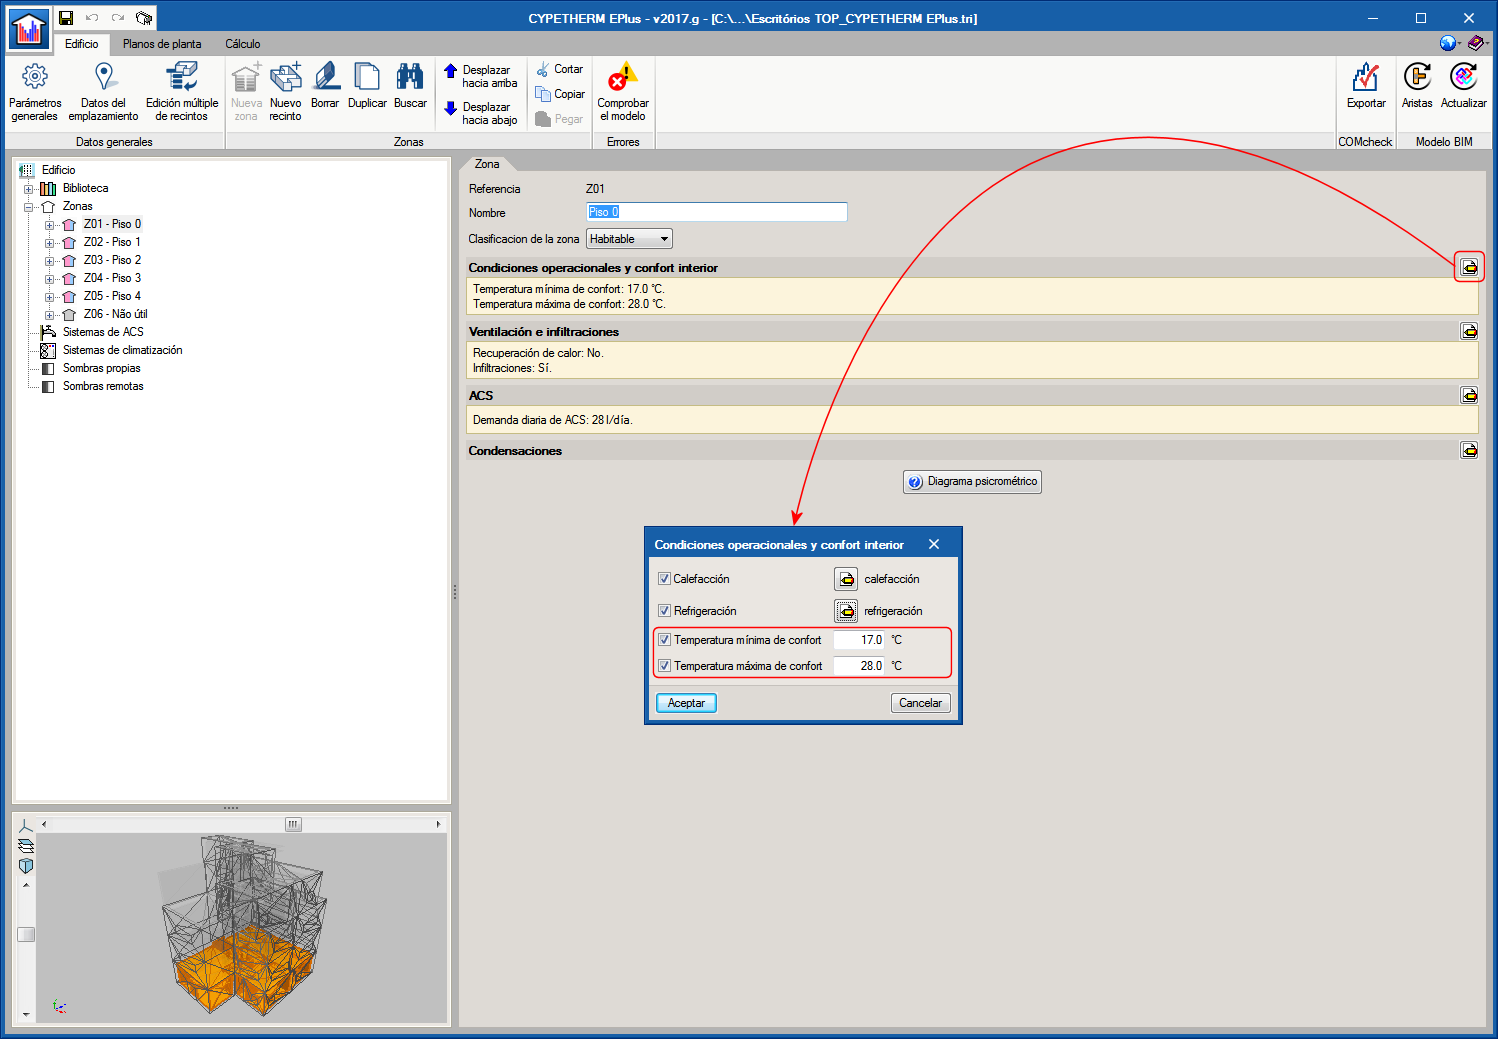Expand Z04 - Piso 3 node
The height and width of the screenshot is (1039, 1498).
click(49, 279)
